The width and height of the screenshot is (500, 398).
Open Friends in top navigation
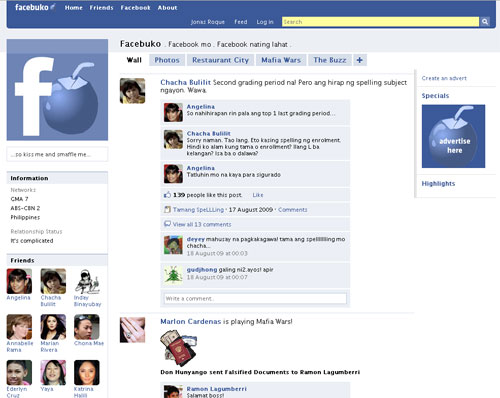point(101,8)
